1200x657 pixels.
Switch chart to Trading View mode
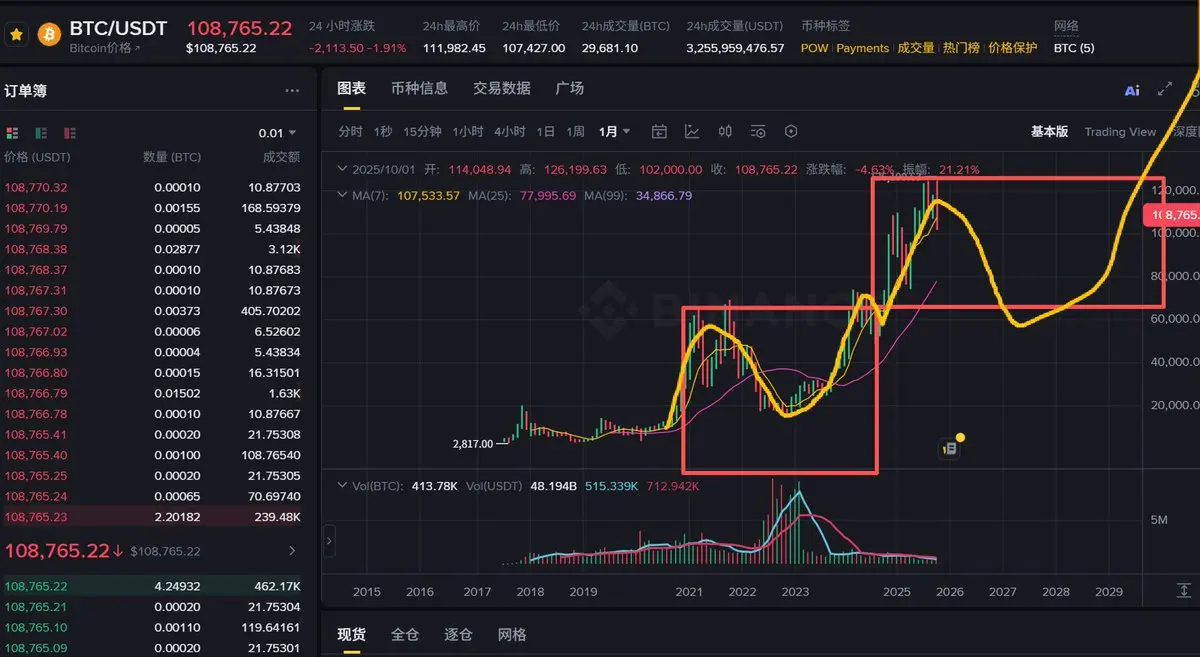(1120, 131)
